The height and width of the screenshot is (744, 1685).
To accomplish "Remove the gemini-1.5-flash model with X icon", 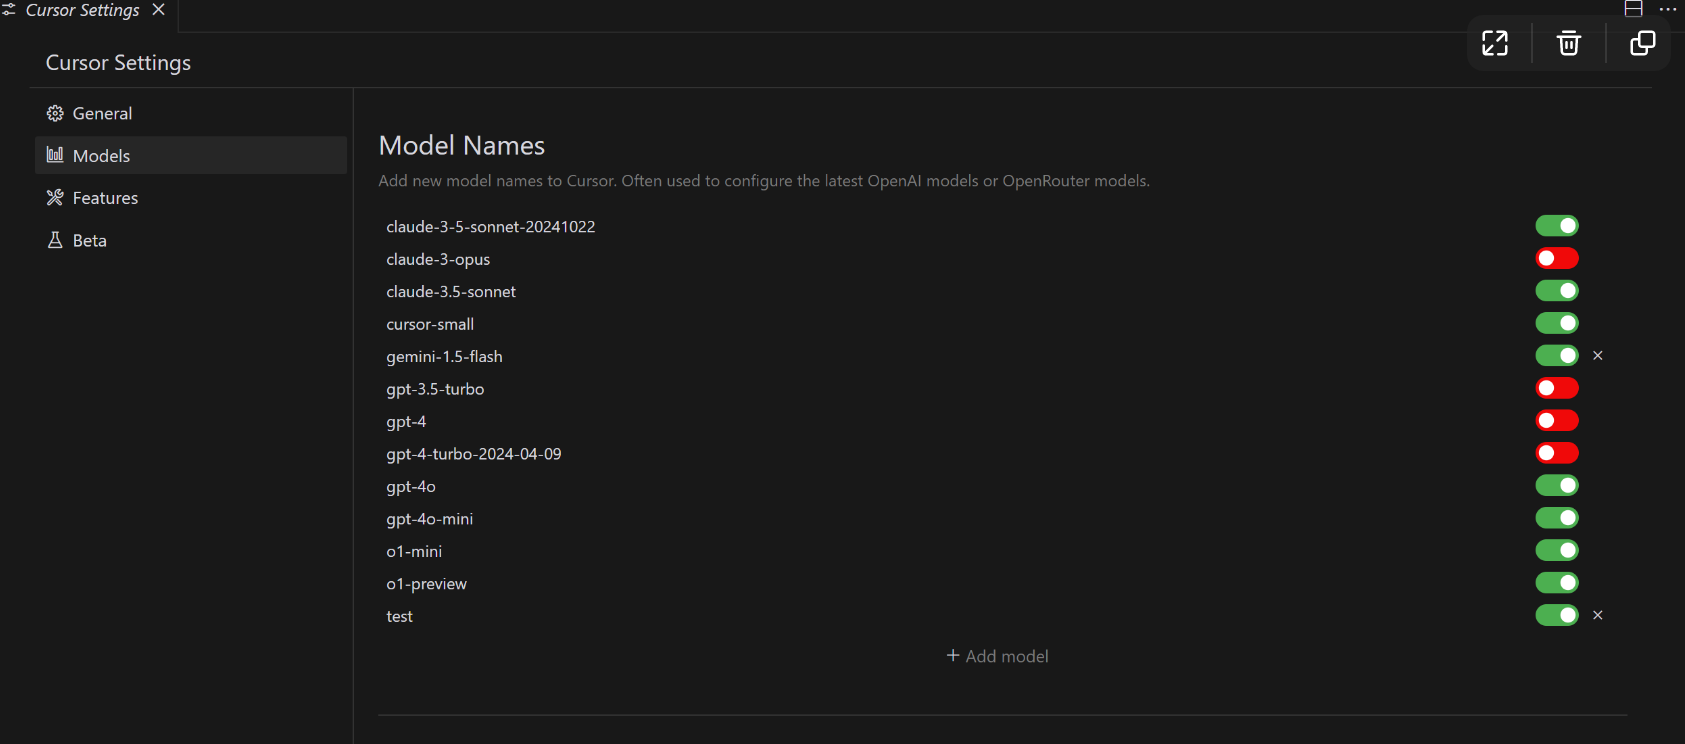I will (1598, 356).
